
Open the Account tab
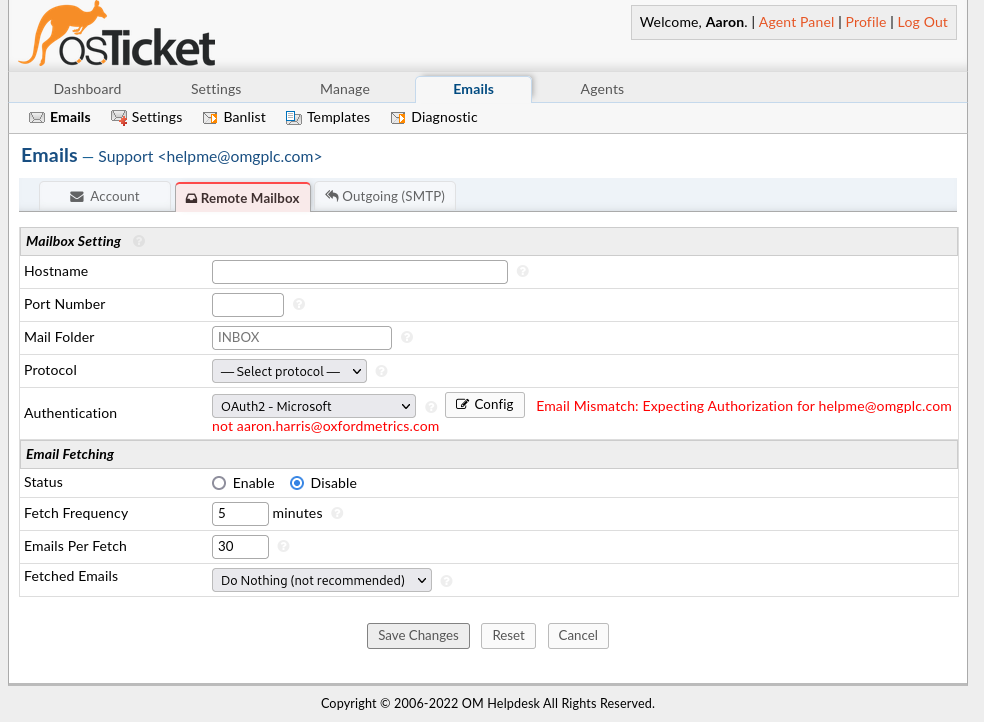(105, 196)
